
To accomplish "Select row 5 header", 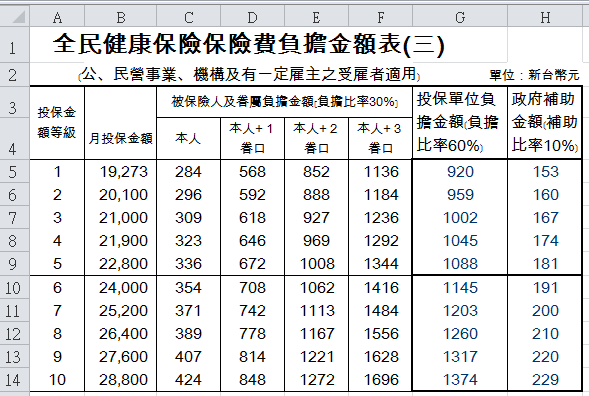I will click(15, 172).
